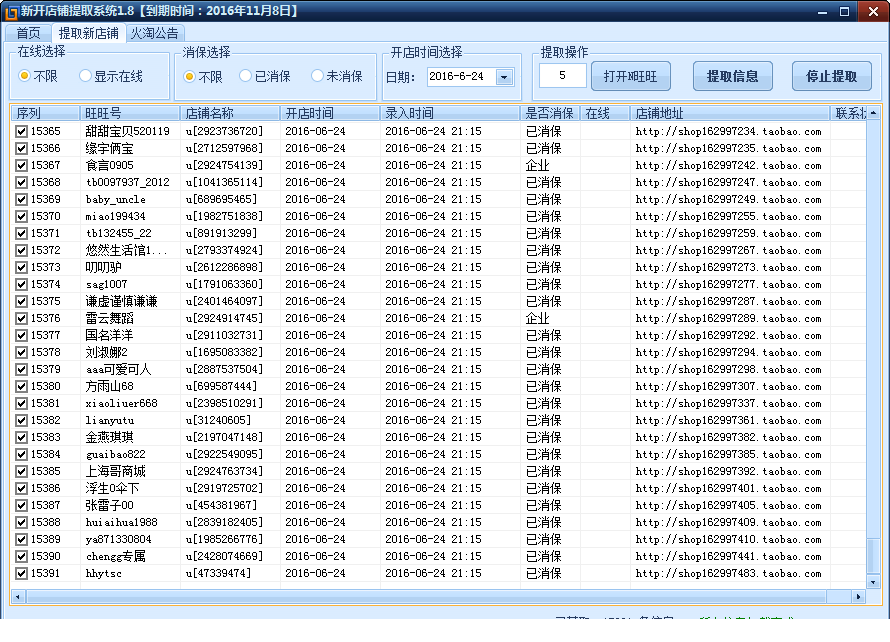
Task: Uncheck the checkbox for row 15367
Action: (22, 165)
